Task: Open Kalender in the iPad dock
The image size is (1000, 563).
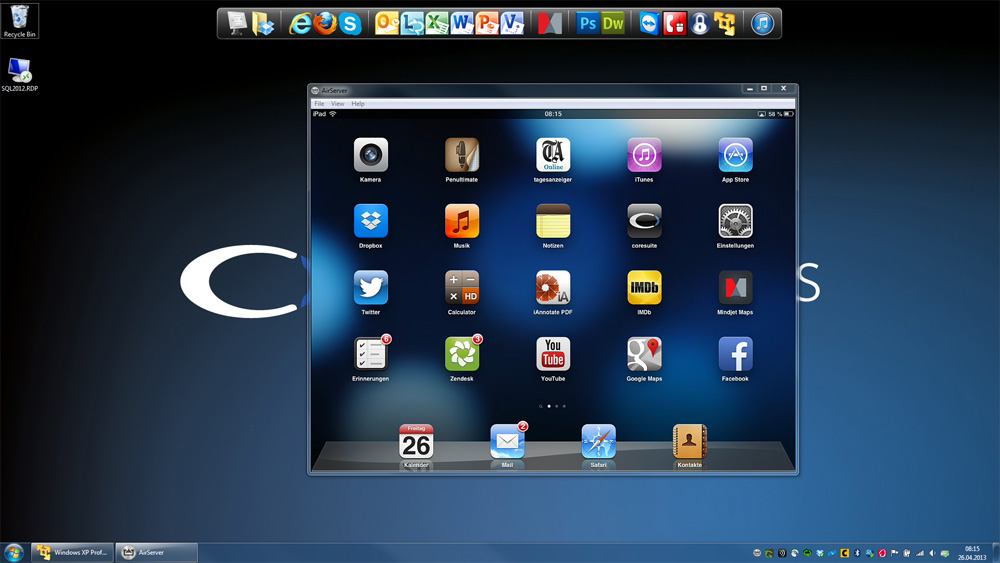Action: 416,441
